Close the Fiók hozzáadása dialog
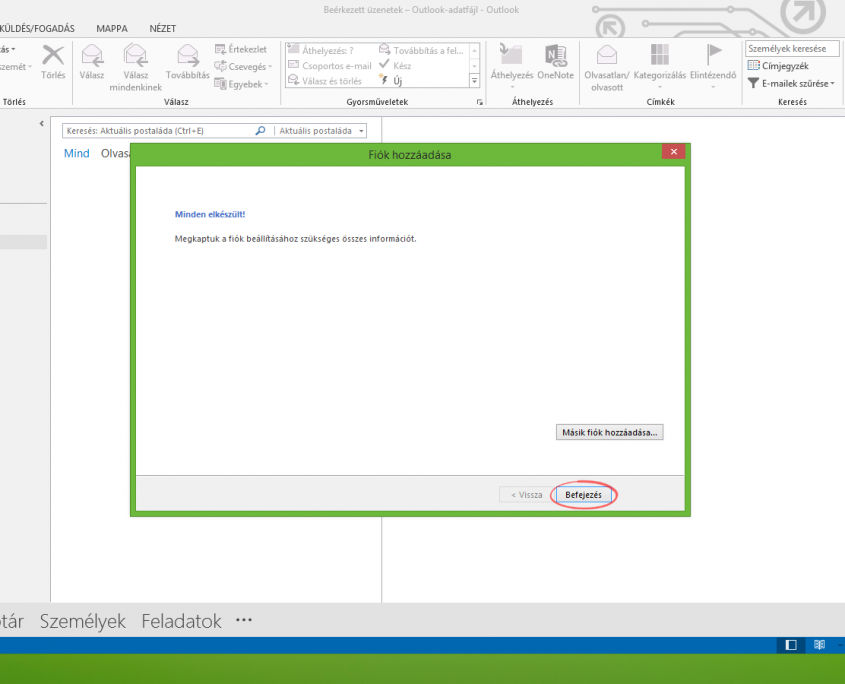 point(673,152)
